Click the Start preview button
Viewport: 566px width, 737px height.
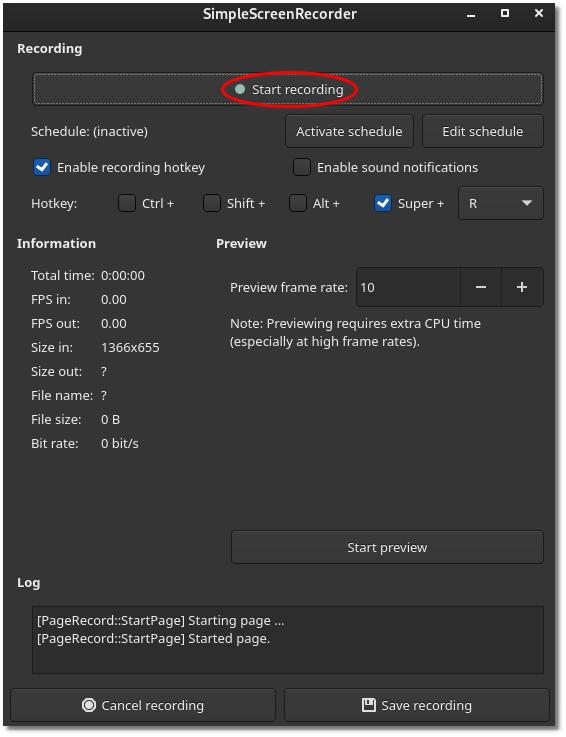(387, 547)
